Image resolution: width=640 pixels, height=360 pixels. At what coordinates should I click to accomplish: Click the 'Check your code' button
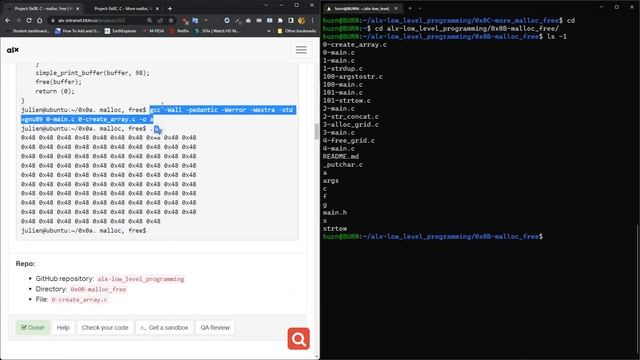tap(105, 327)
